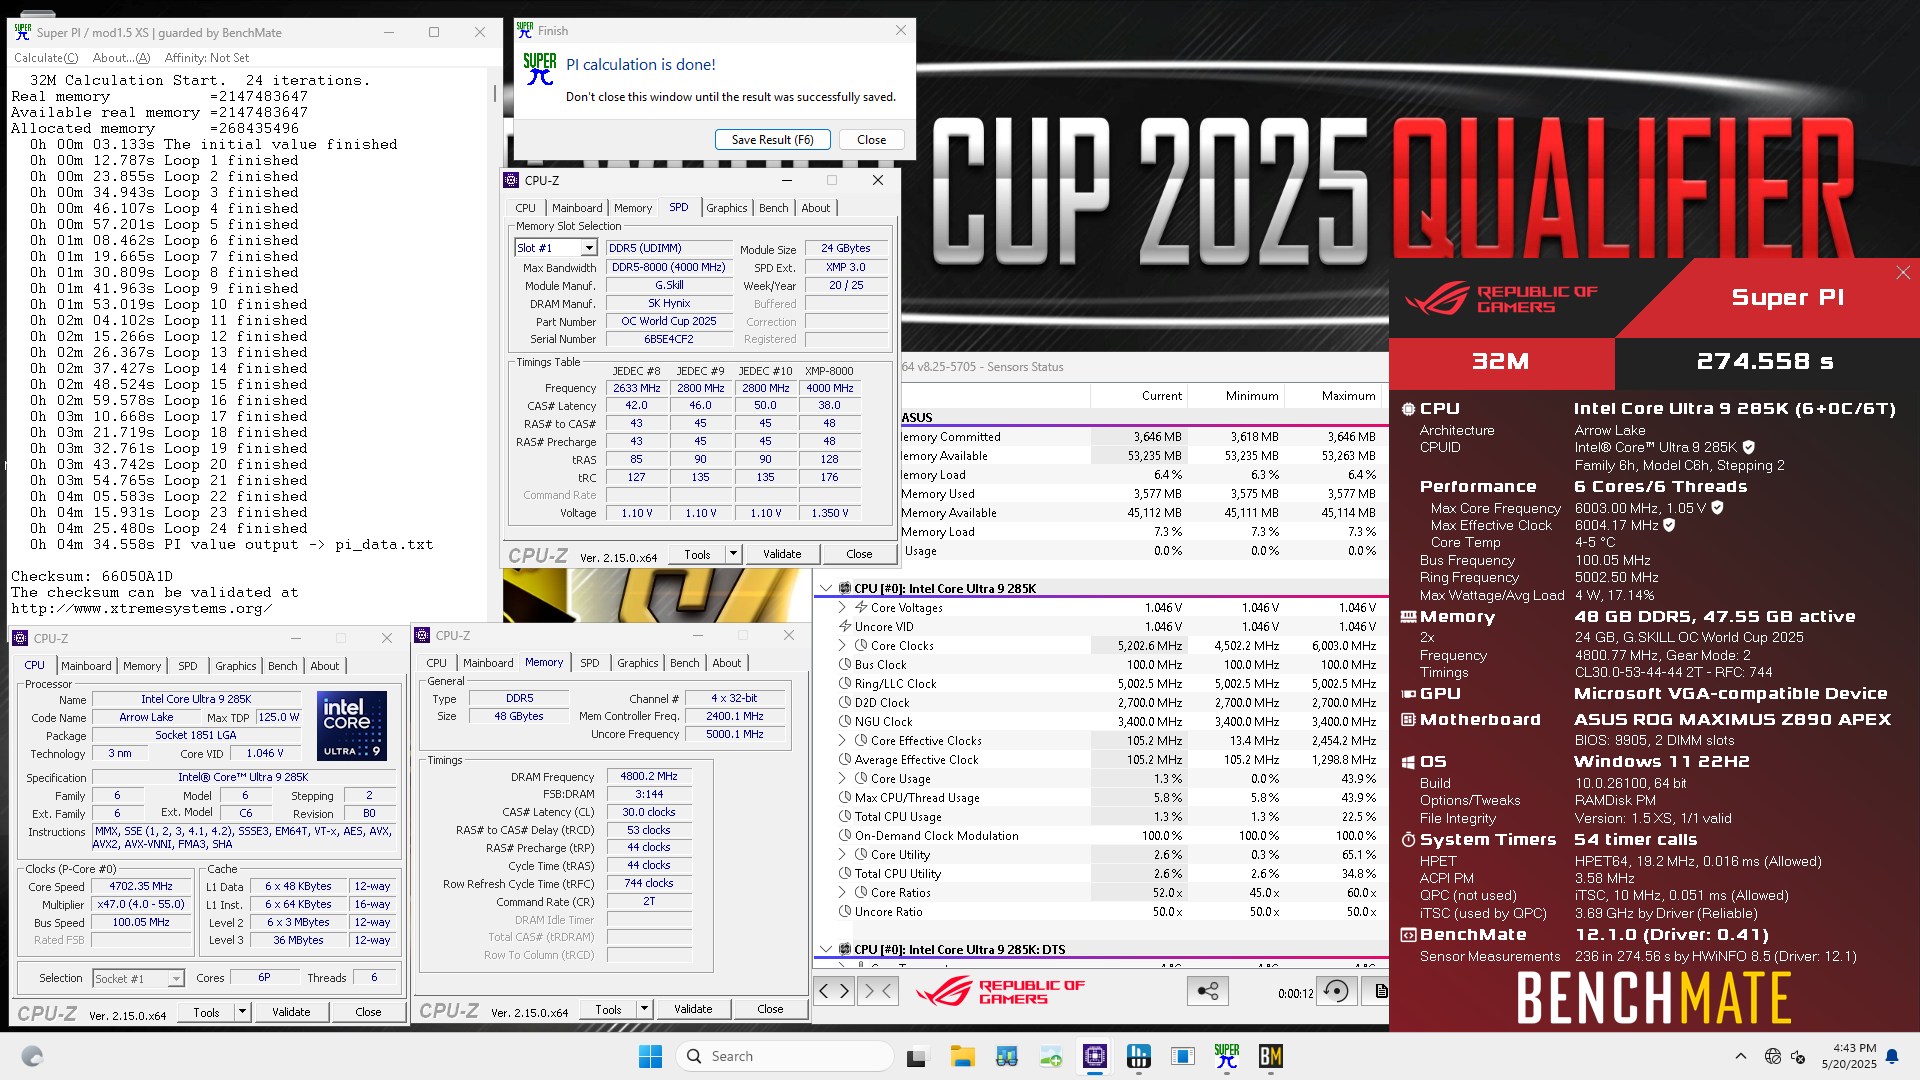Click Tools button in CPU-Z SPD window
The height and width of the screenshot is (1080, 1920).
697,554
